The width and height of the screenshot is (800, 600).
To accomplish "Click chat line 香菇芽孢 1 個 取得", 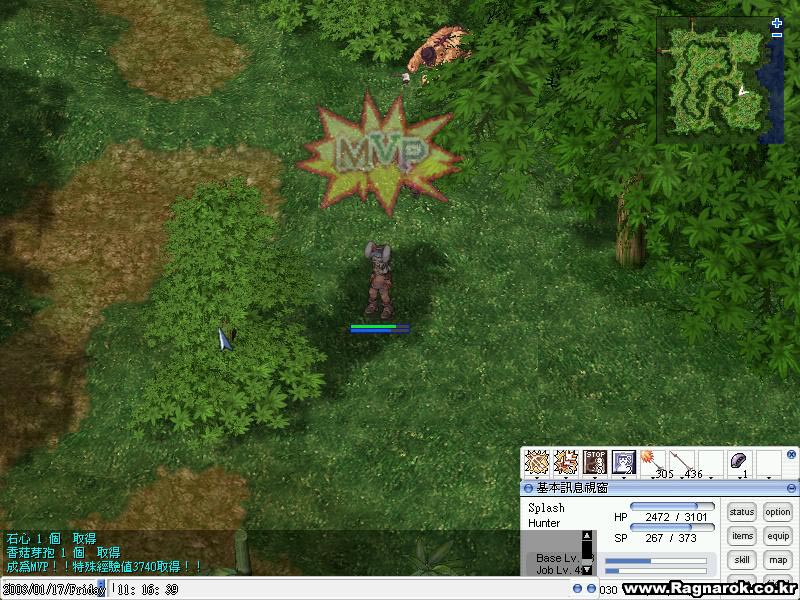I will (63, 552).
